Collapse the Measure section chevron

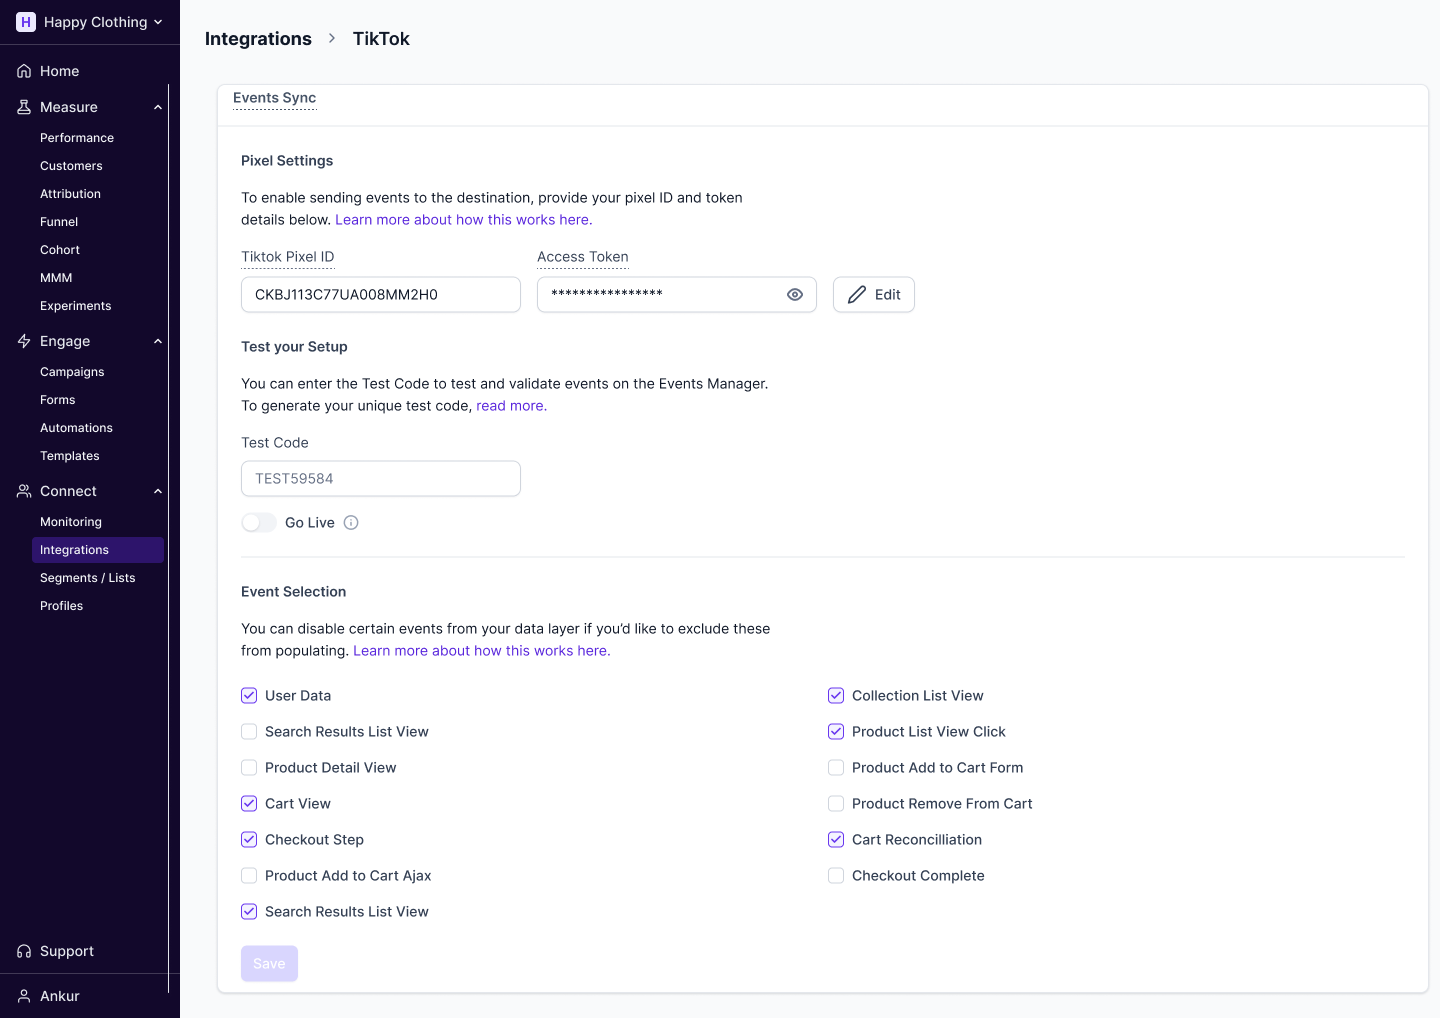click(x=158, y=107)
